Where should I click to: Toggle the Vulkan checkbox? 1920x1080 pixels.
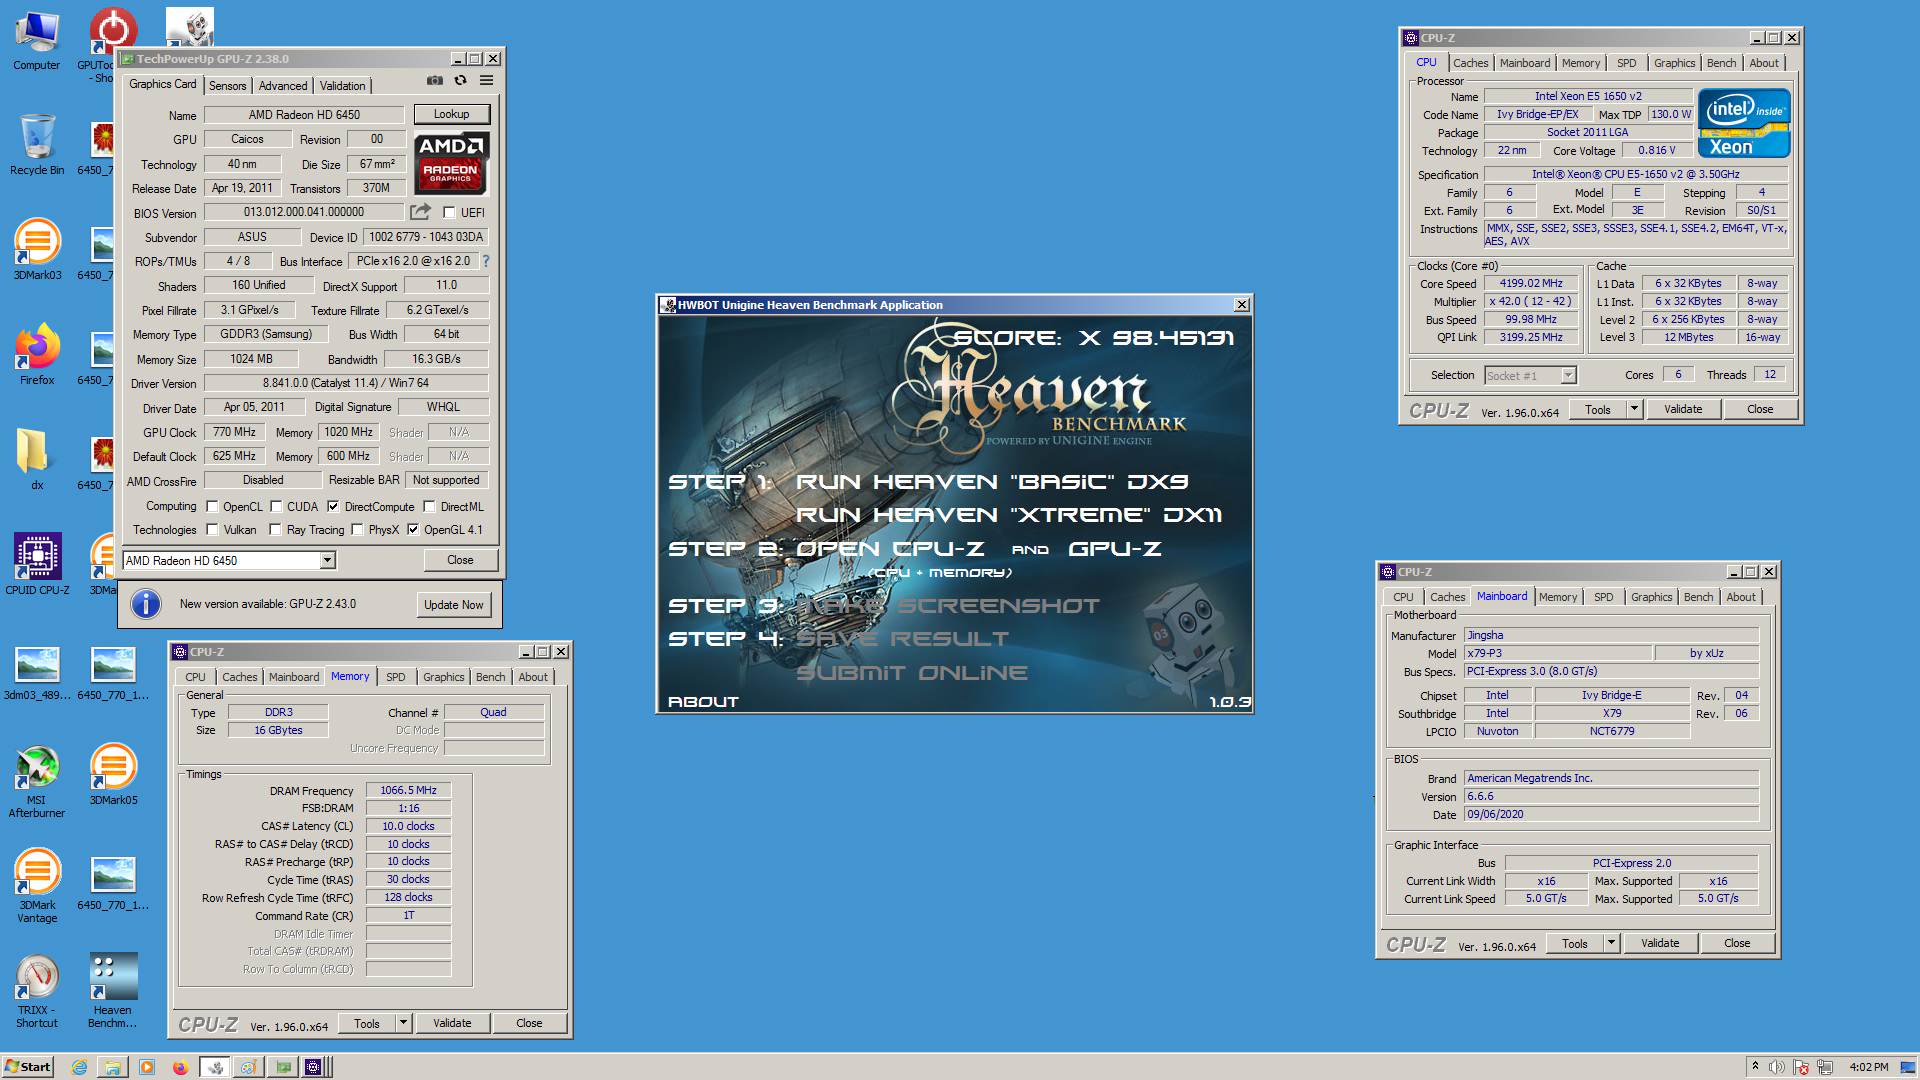tap(212, 530)
